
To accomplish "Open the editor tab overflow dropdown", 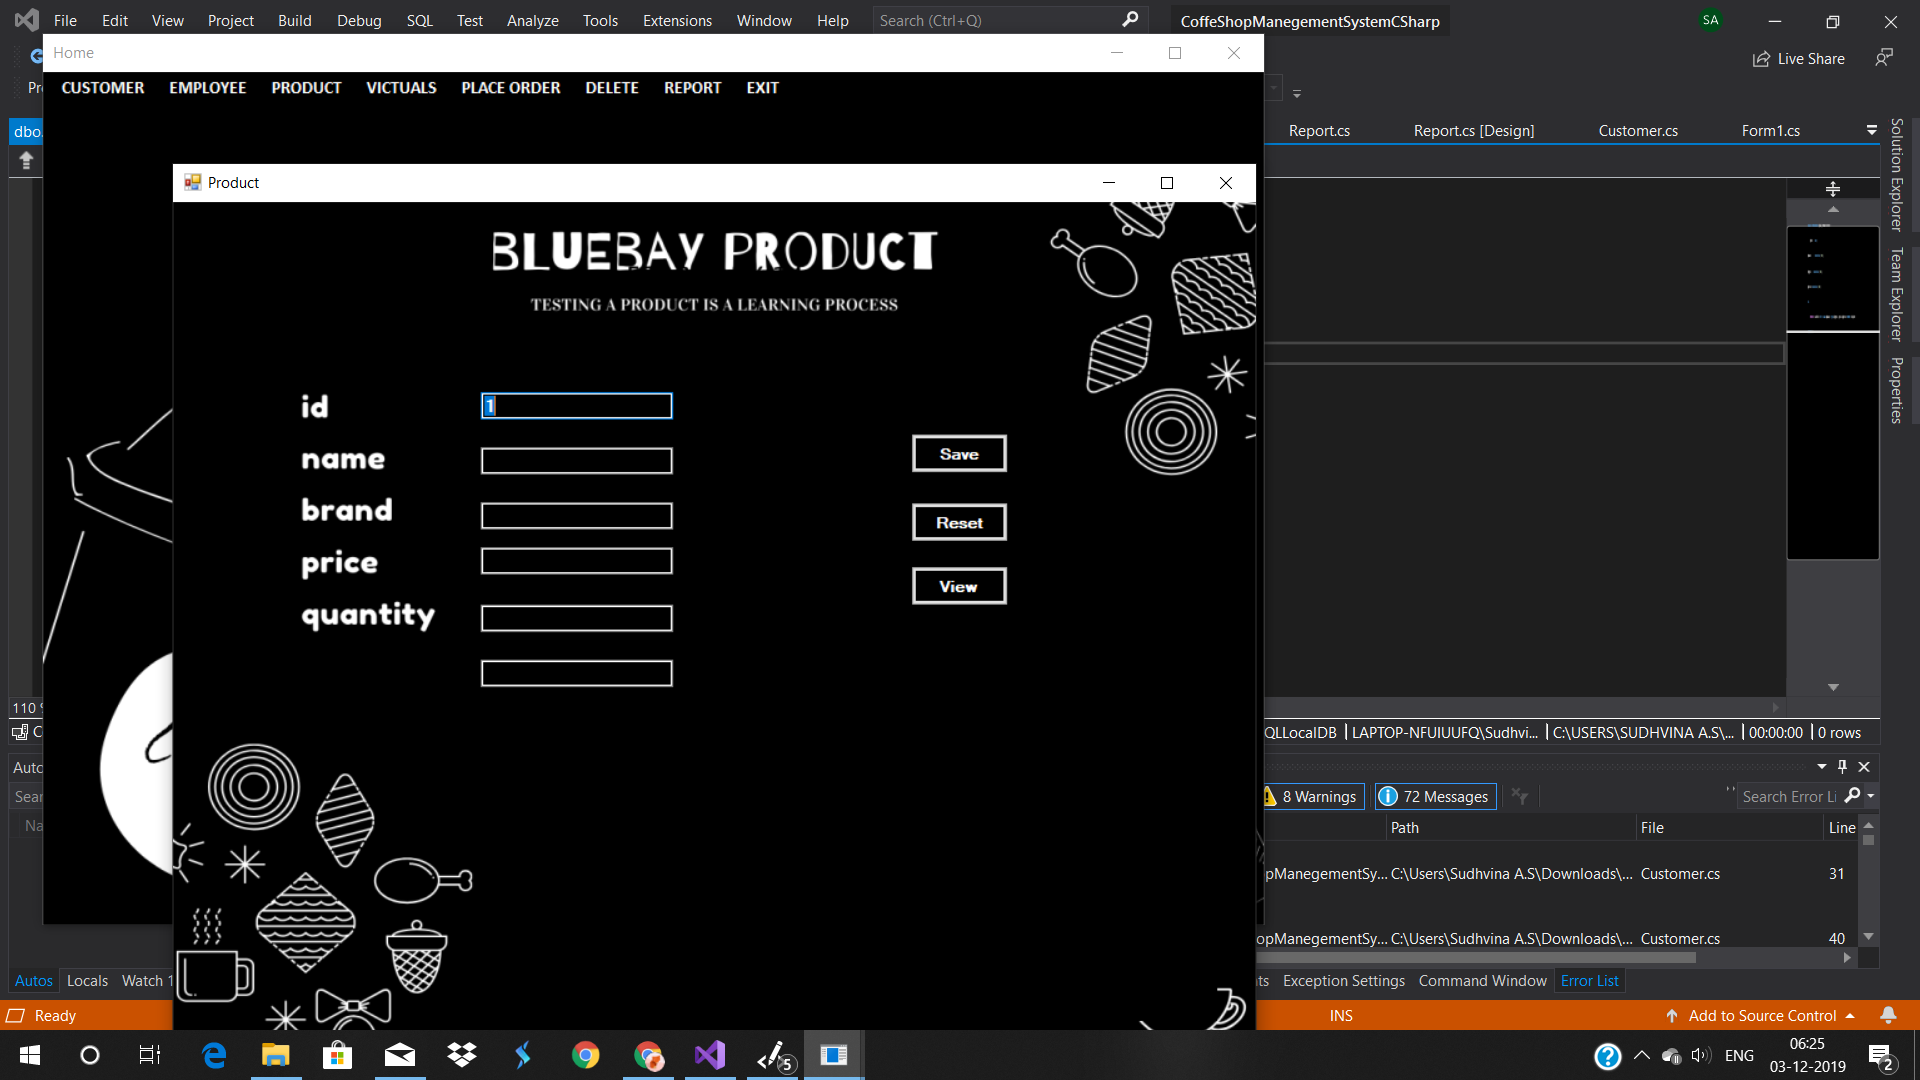I will click(1871, 130).
